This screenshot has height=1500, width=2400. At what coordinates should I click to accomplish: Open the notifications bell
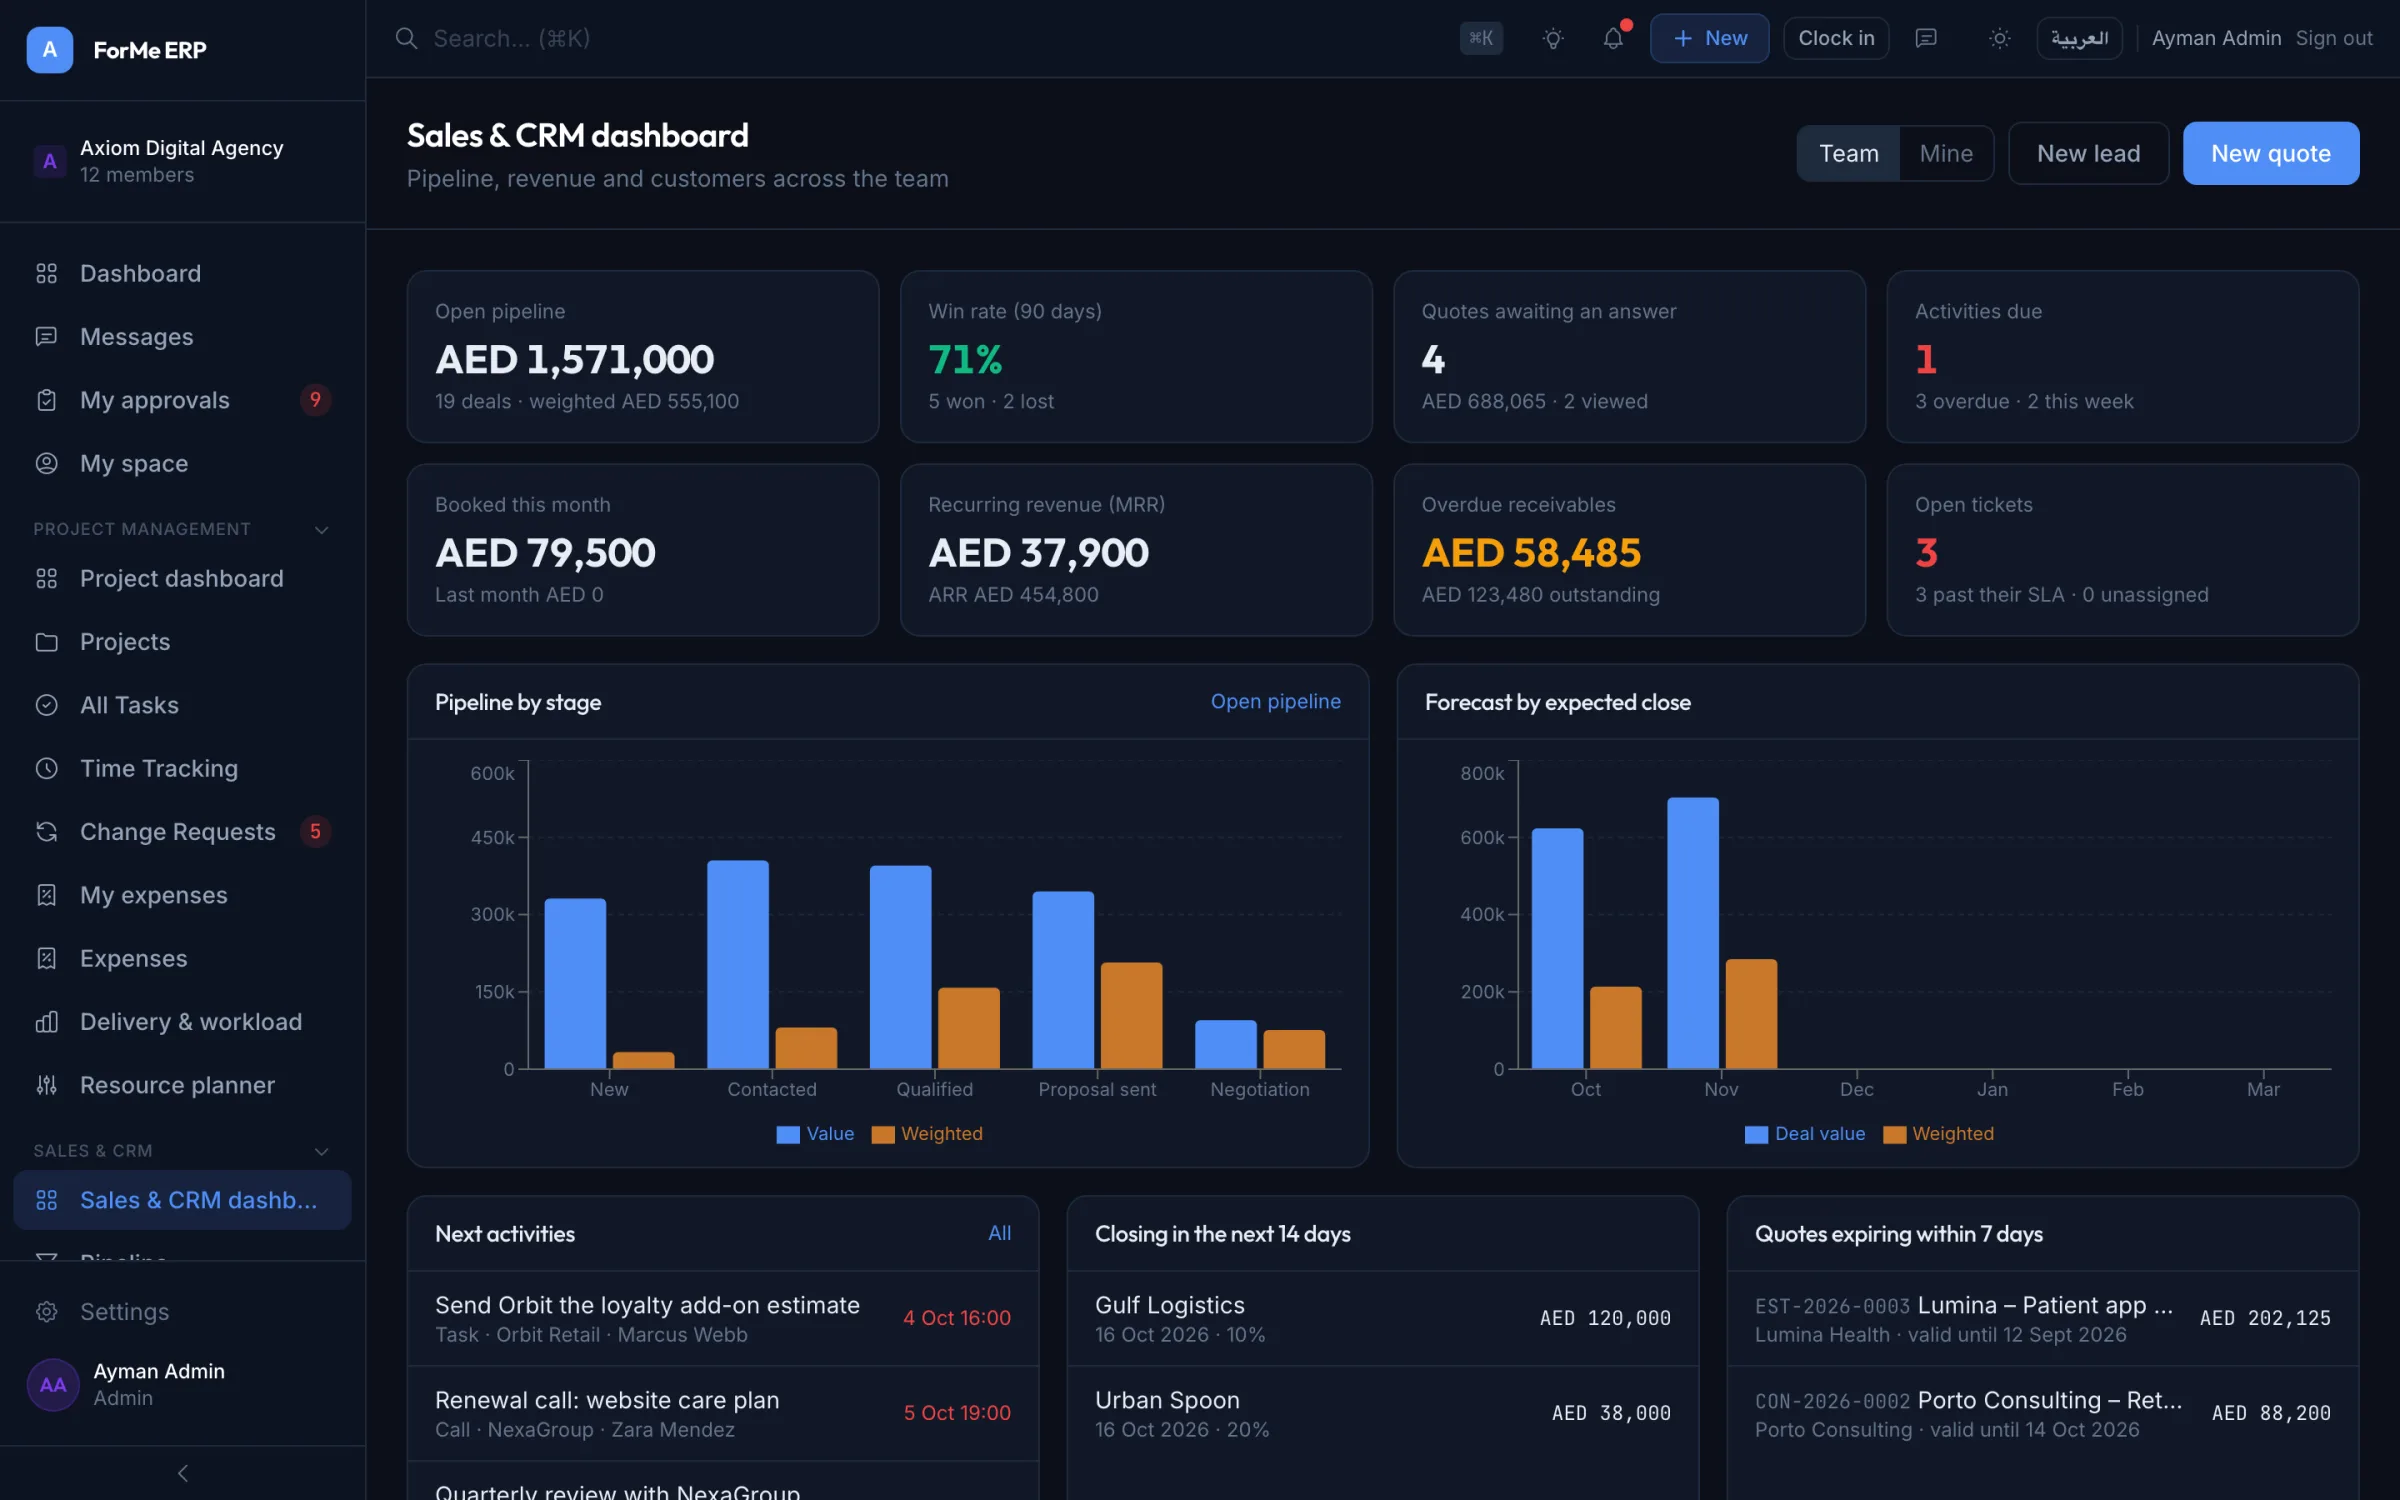(1613, 38)
